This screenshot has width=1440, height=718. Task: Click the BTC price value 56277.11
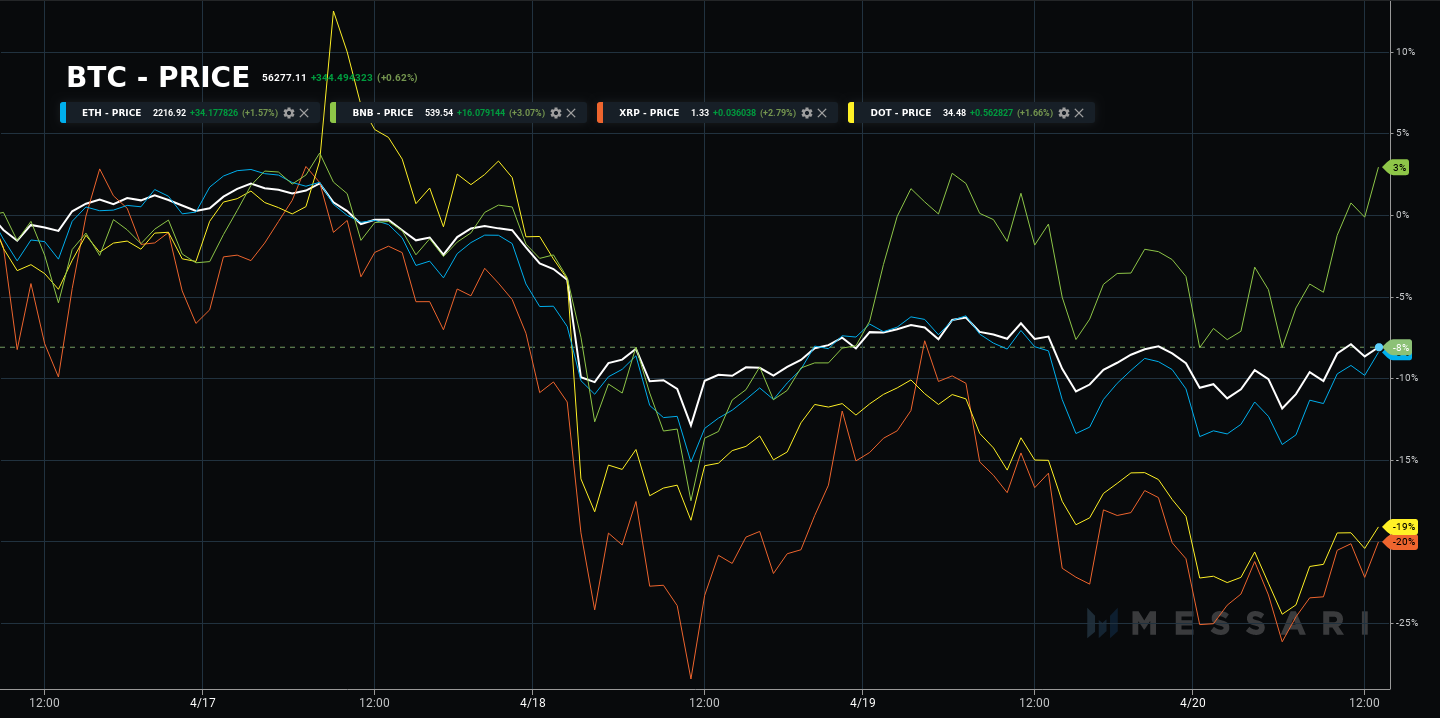(284, 77)
